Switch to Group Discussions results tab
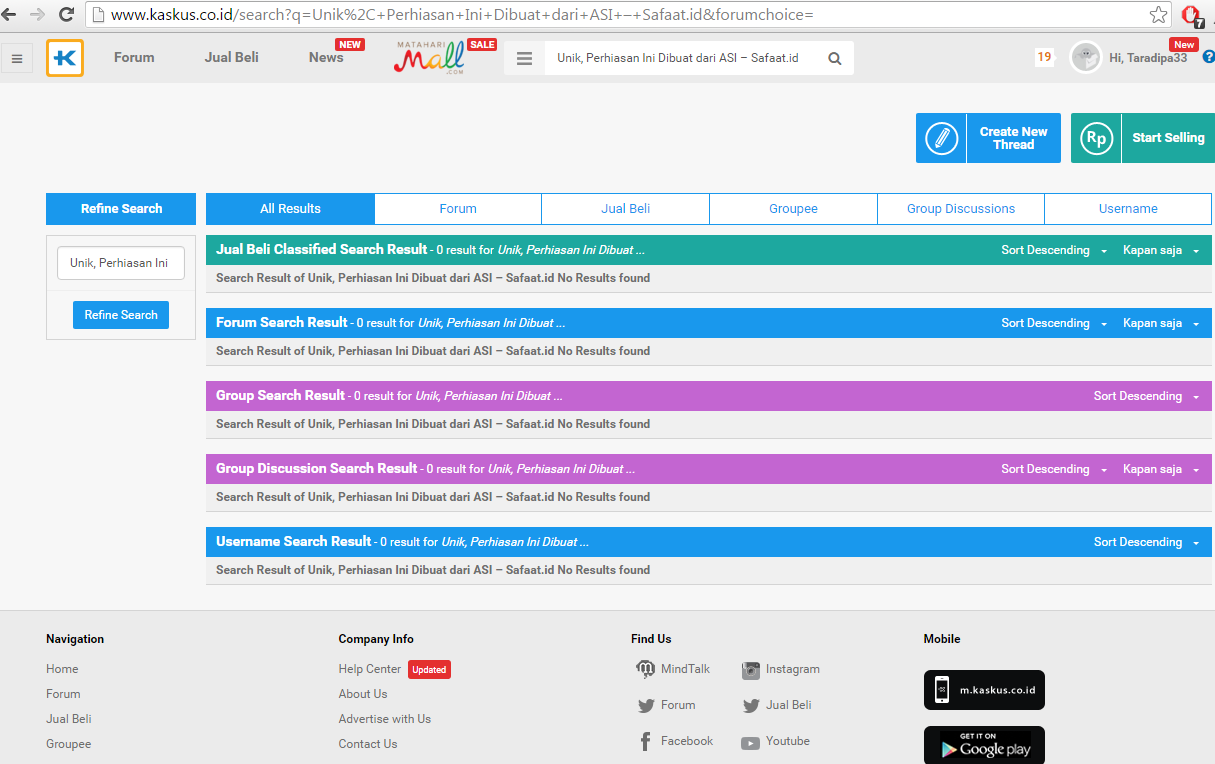1215x764 pixels. (961, 209)
